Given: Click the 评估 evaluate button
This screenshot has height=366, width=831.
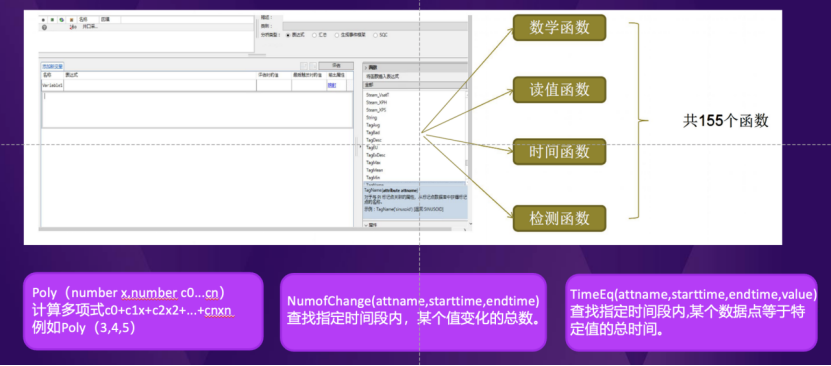Looking at the screenshot, I should [x=335, y=66].
